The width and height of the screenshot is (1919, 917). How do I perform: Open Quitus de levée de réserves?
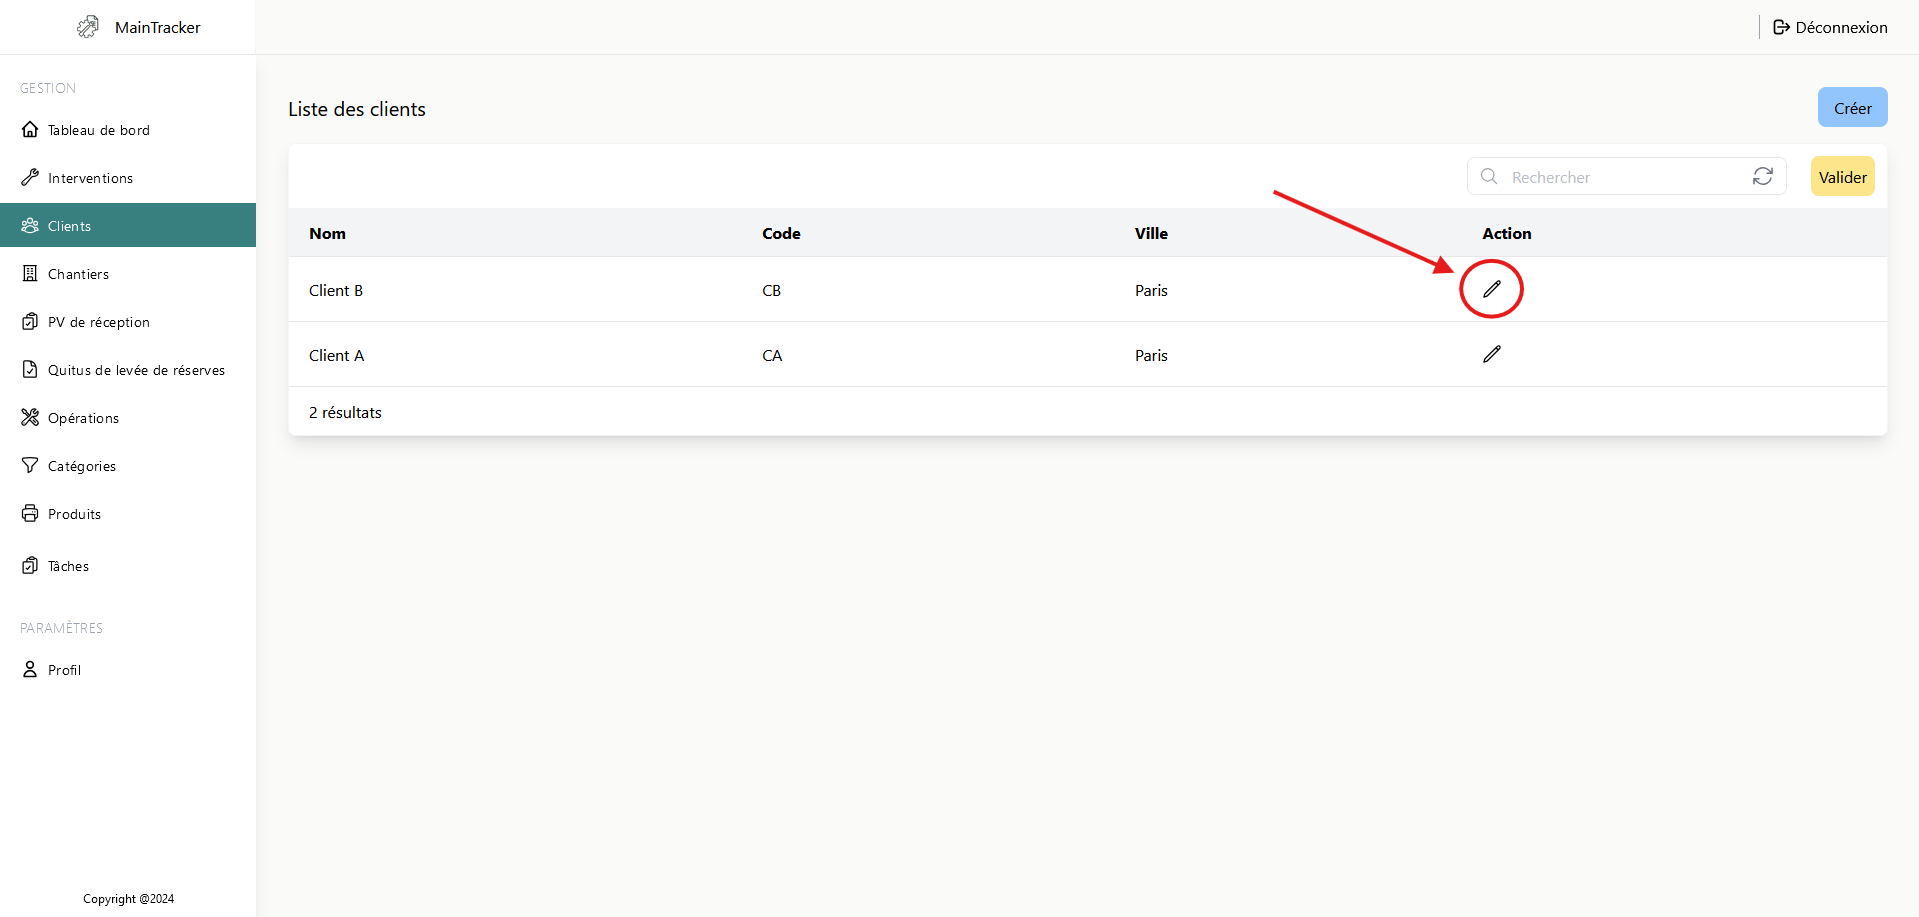136,370
